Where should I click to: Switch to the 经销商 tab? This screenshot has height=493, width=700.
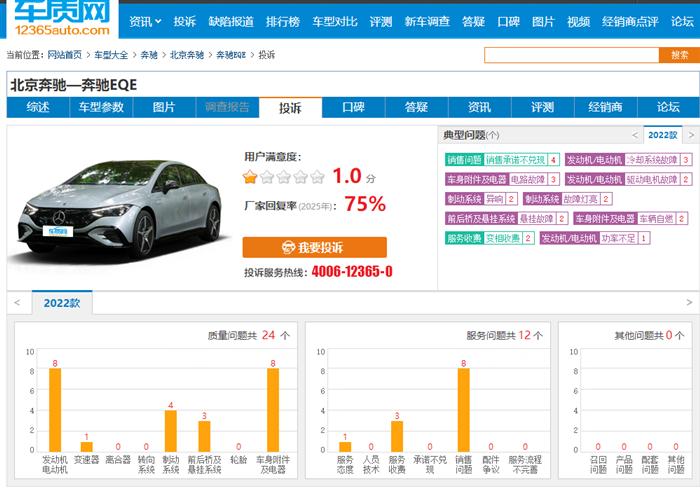[x=605, y=107]
